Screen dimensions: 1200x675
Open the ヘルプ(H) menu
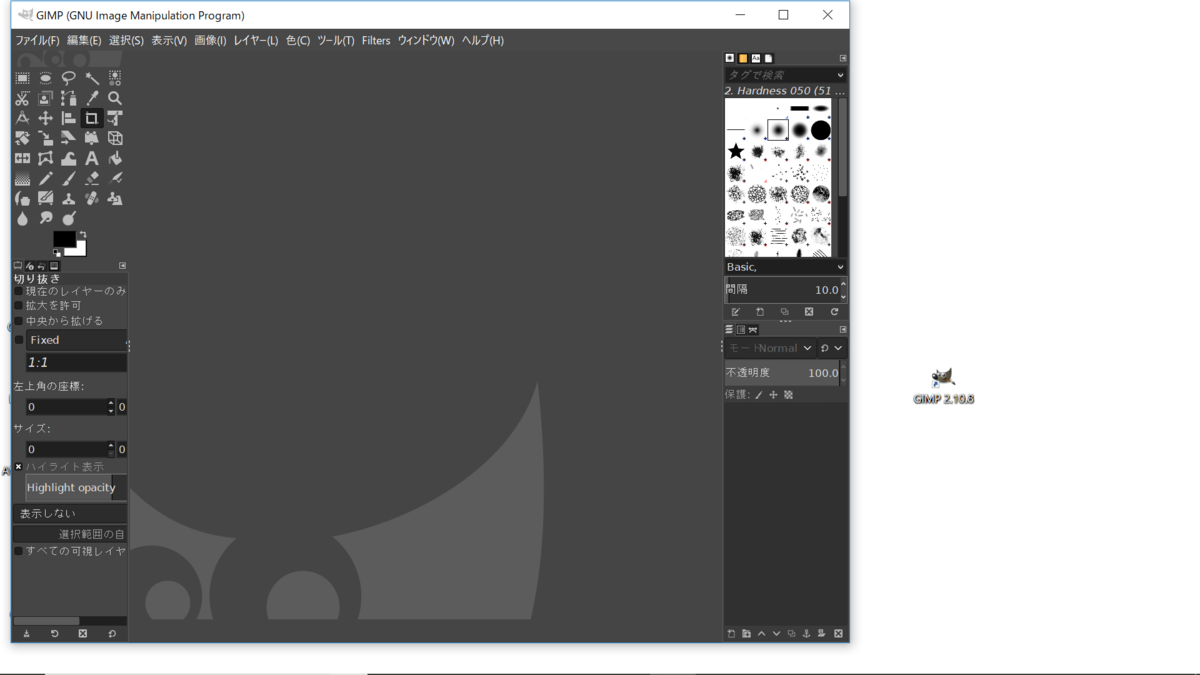tap(483, 40)
